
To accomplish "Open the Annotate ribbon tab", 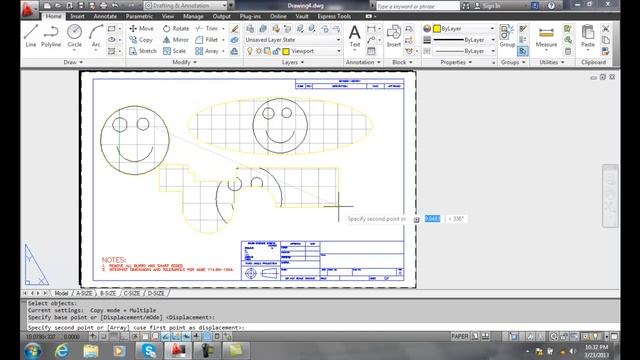I will pos(105,16).
